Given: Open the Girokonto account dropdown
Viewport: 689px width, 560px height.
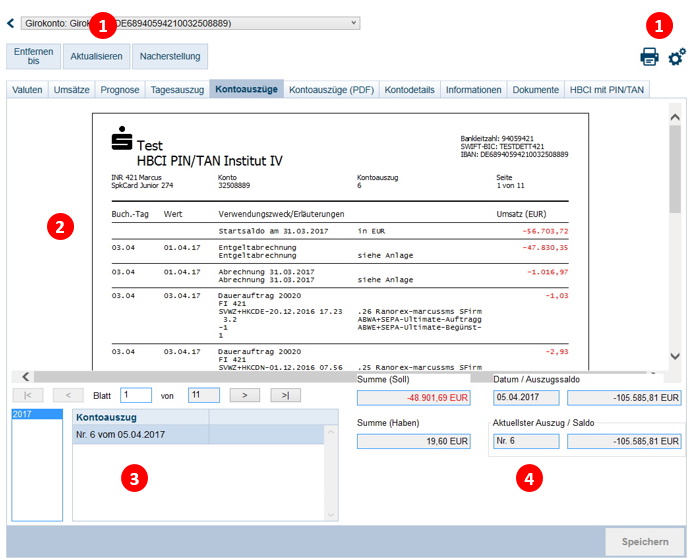Looking at the screenshot, I should (190, 23).
